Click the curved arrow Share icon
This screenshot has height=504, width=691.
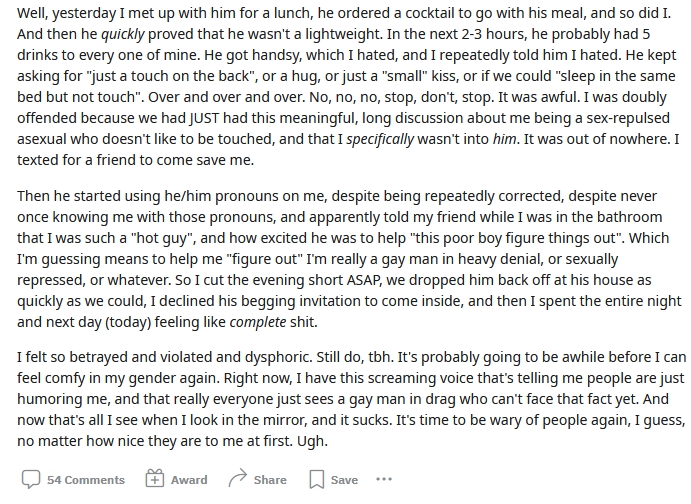point(238,479)
